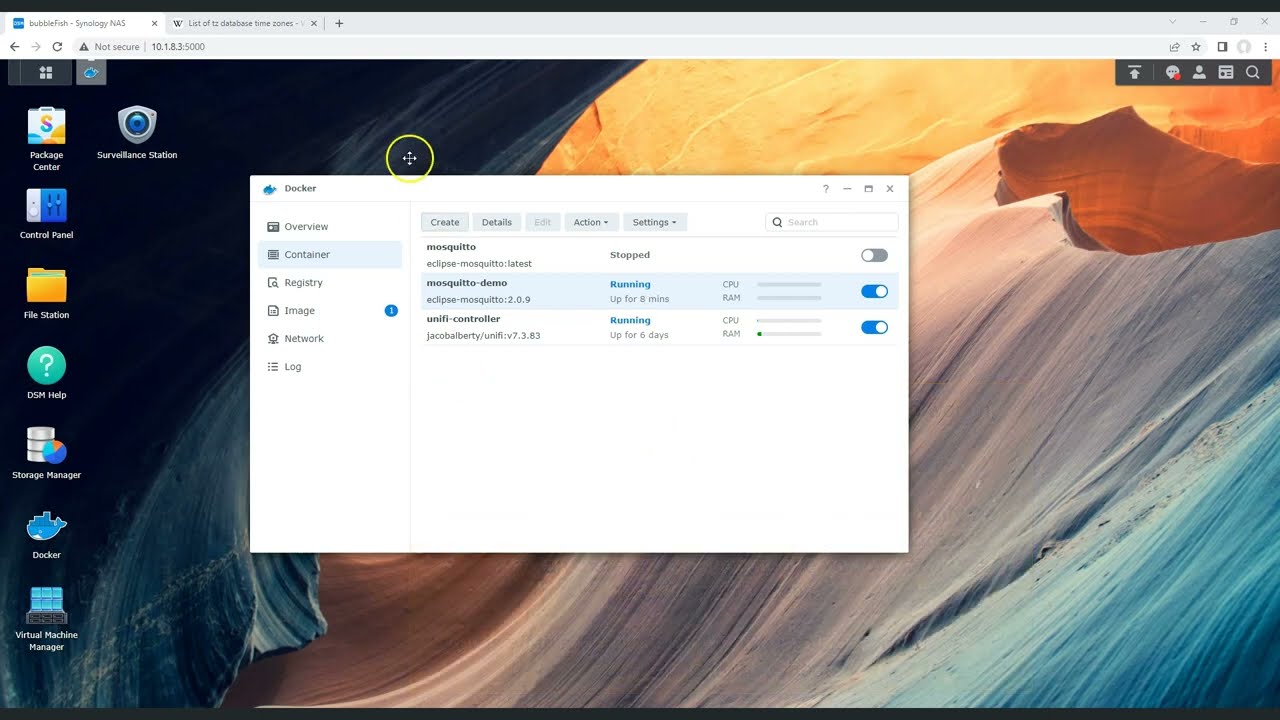The height and width of the screenshot is (720, 1280).
Task: Select the mosquitto-demo container name
Action: tap(467, 283)
